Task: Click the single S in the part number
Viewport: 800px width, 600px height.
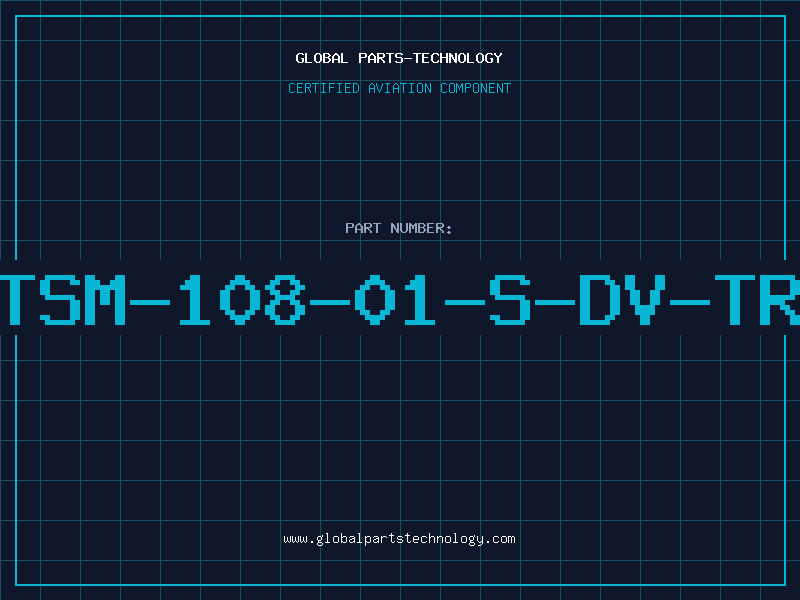Action: pyautogui.click(x=510, y=299)
